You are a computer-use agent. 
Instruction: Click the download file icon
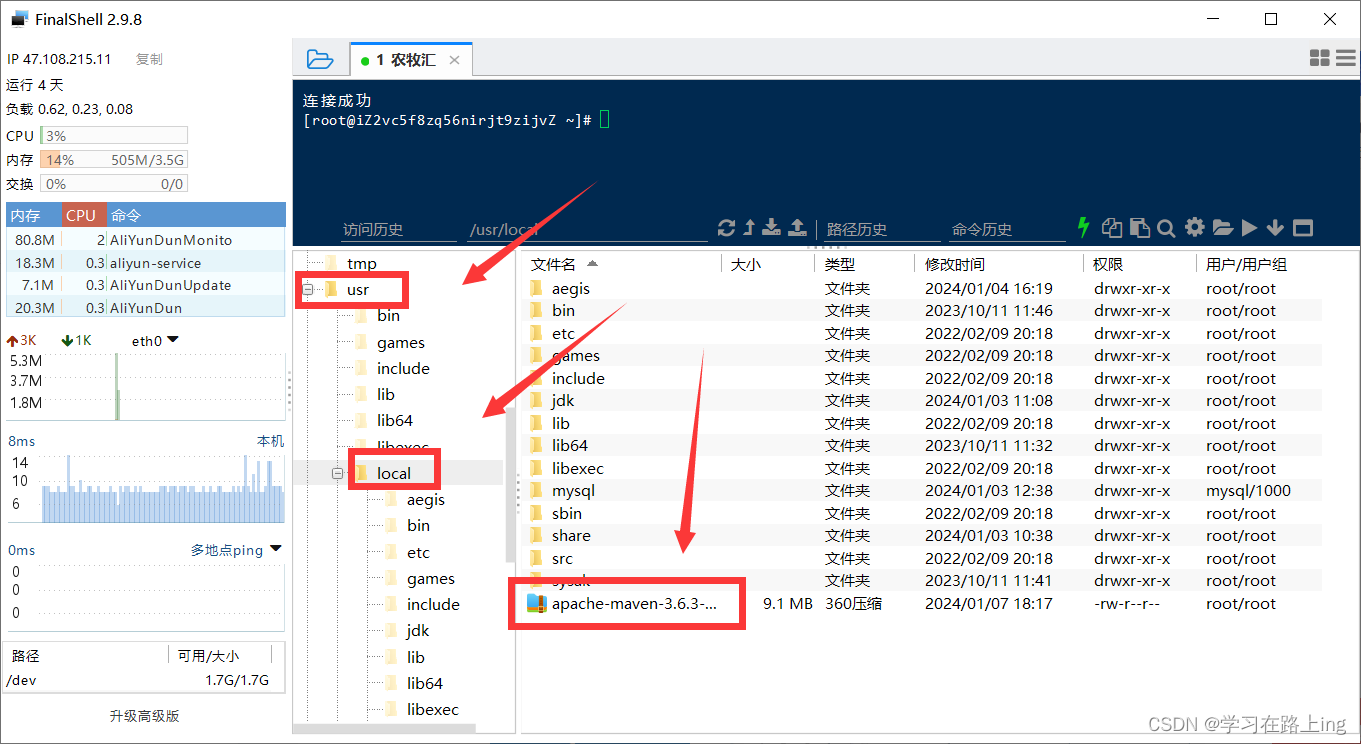tap(771, 228)
